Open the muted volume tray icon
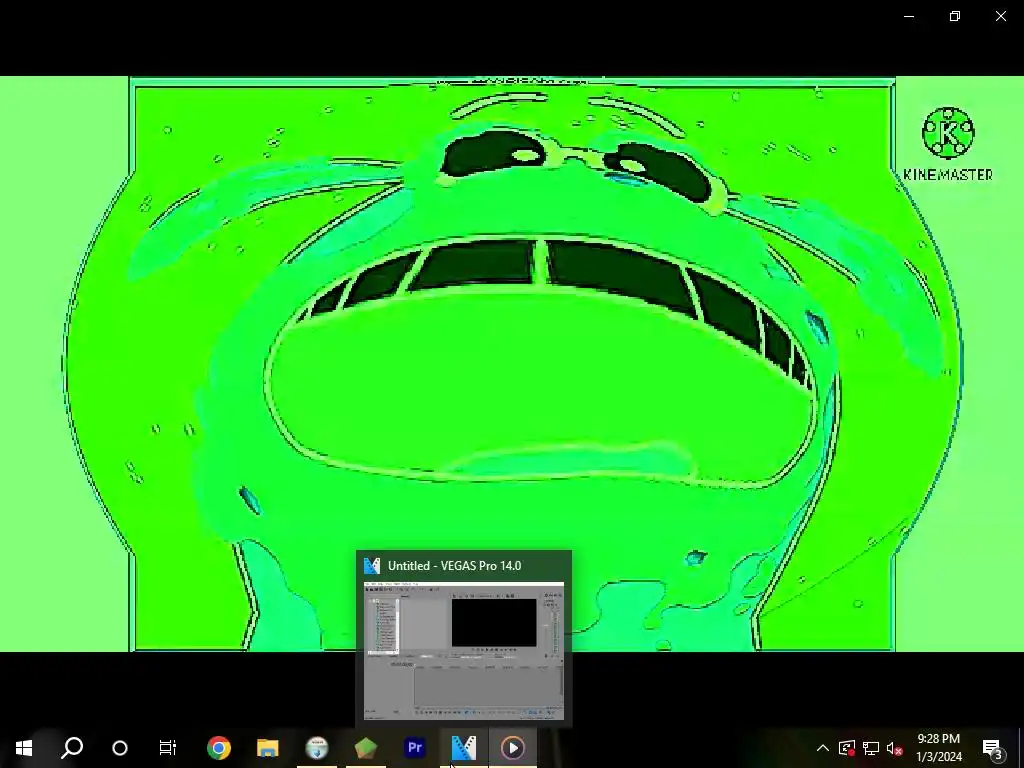Image resolution: width=1024 pixels, height=768 pixels. (895, 748)
